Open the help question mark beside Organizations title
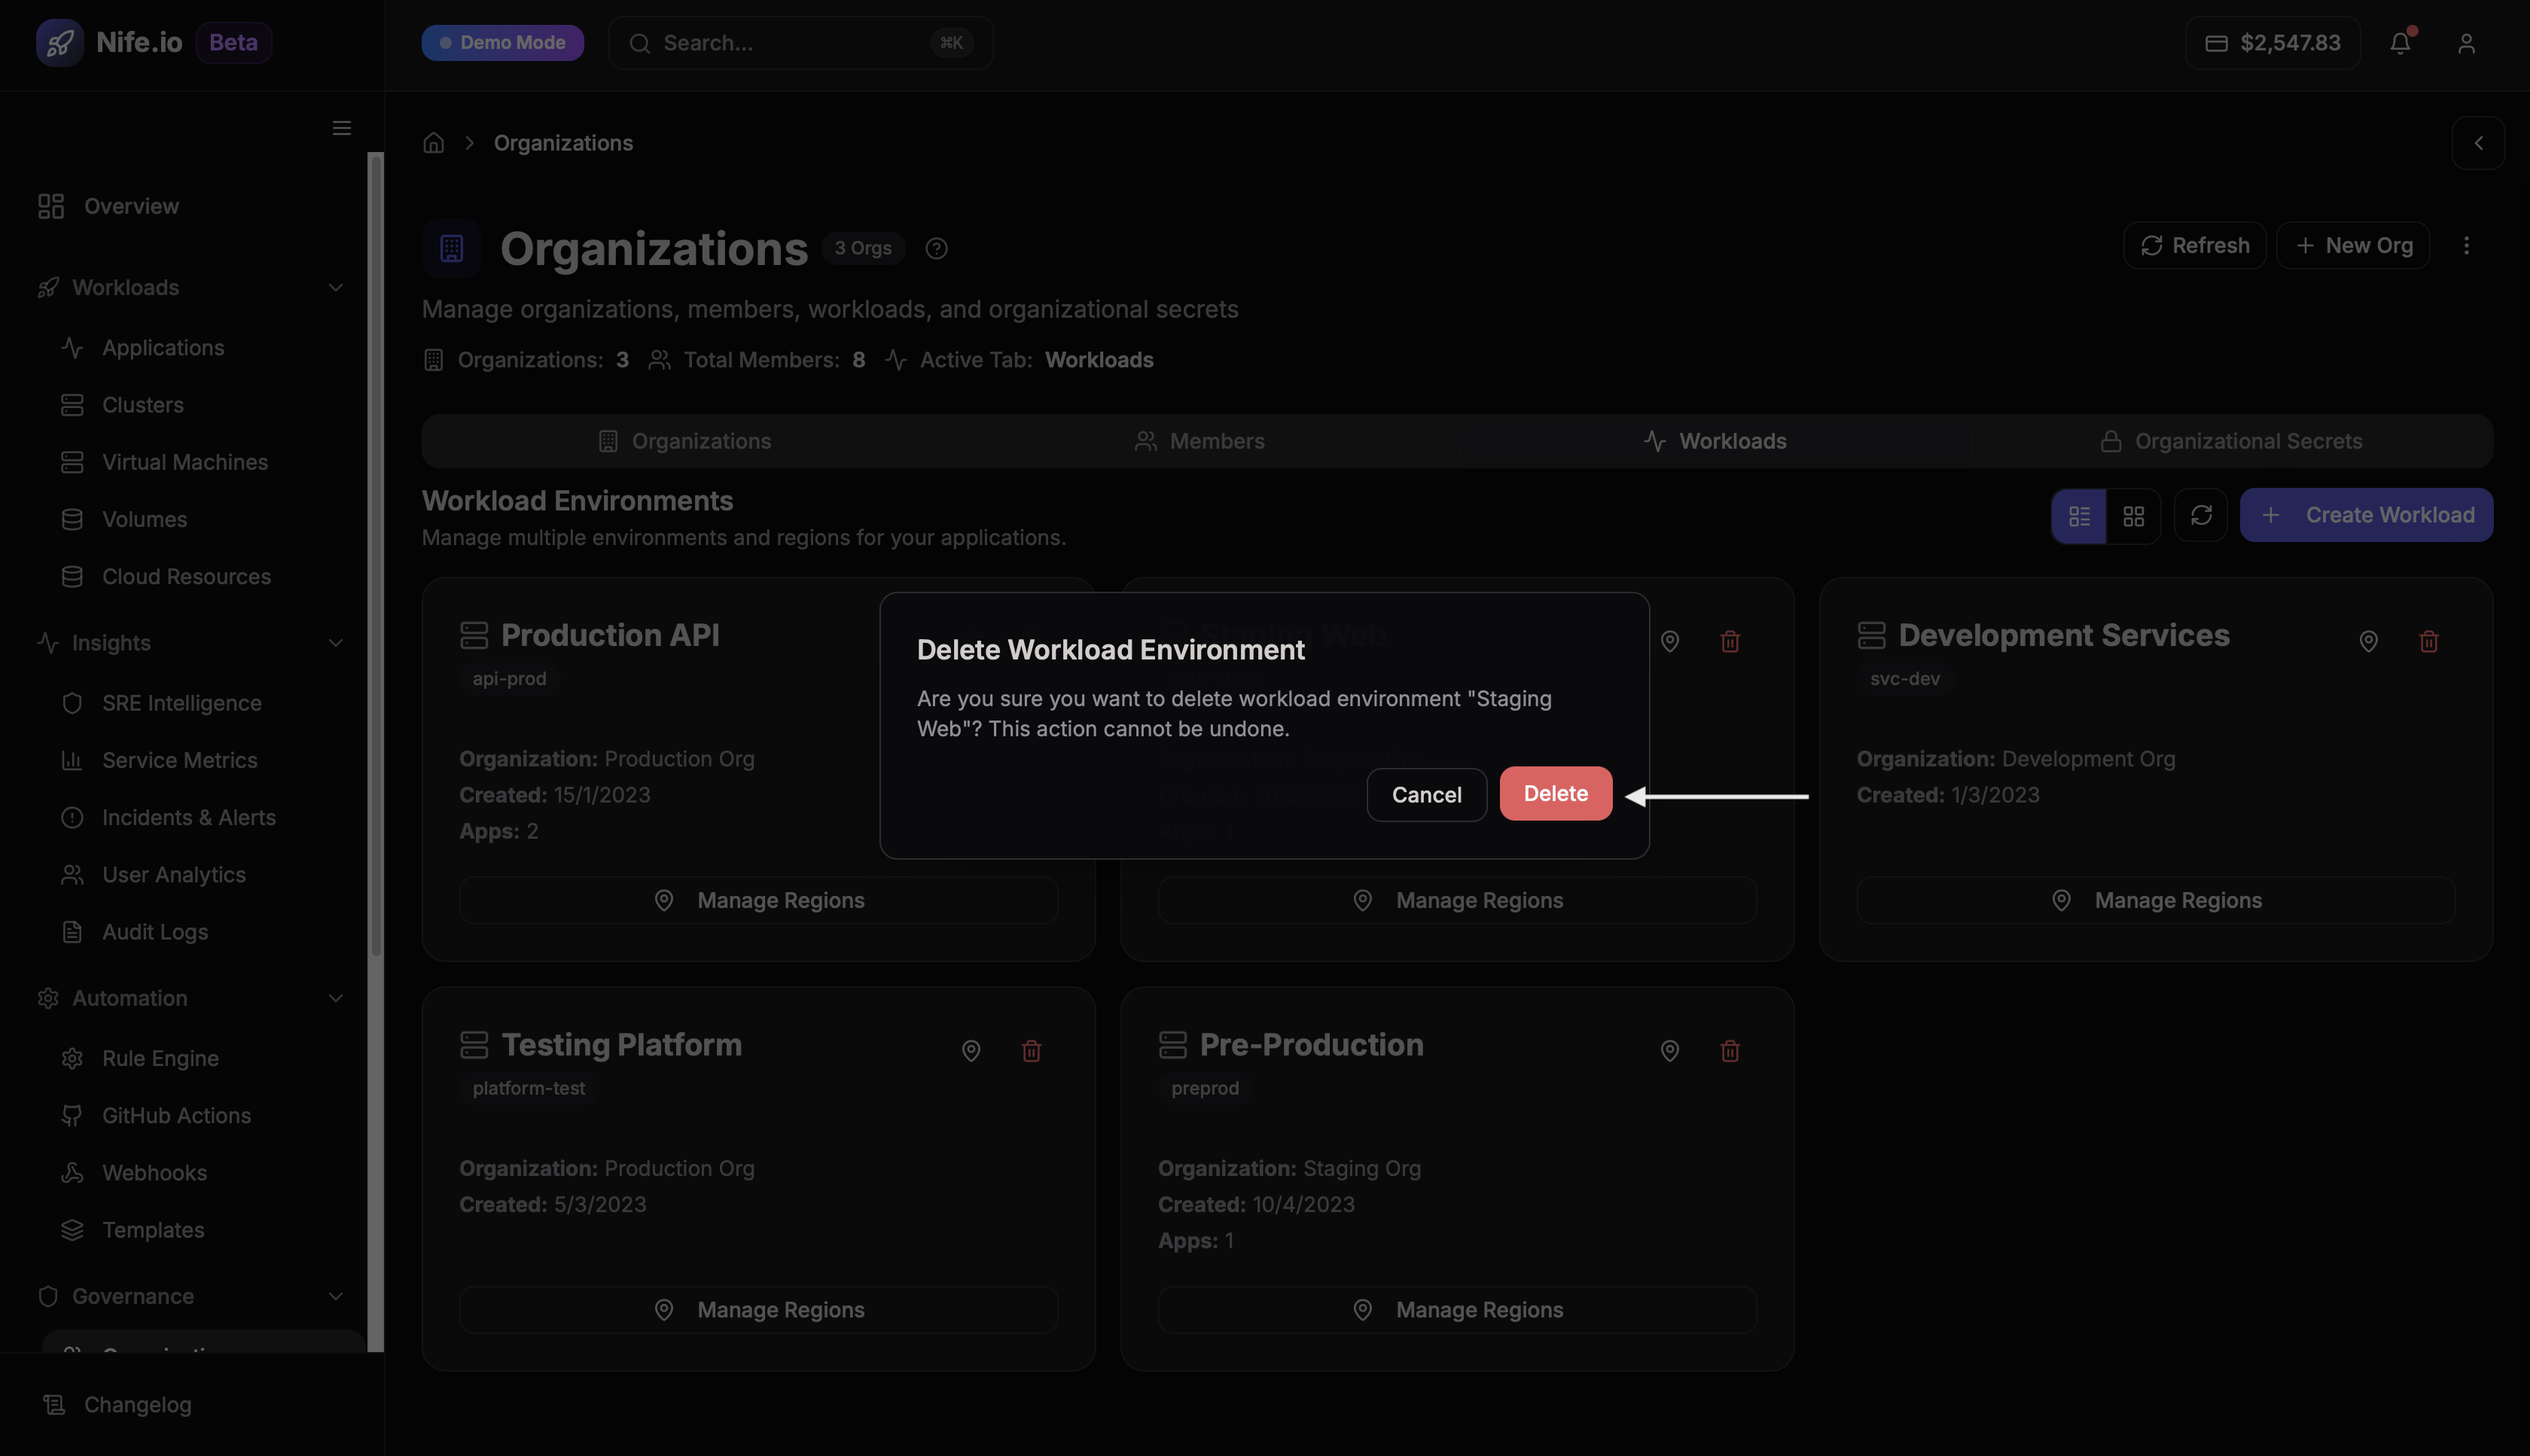The image size is (2530, 1456). point(936,248)
